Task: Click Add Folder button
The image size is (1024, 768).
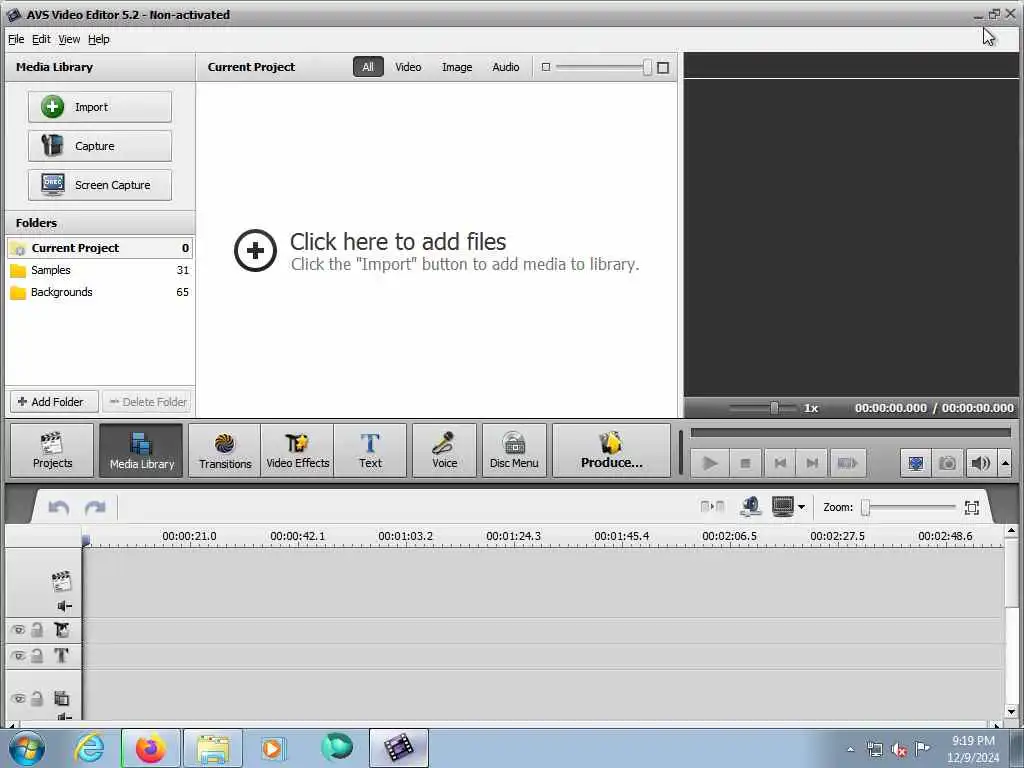Action: click(x=54, y=402)
